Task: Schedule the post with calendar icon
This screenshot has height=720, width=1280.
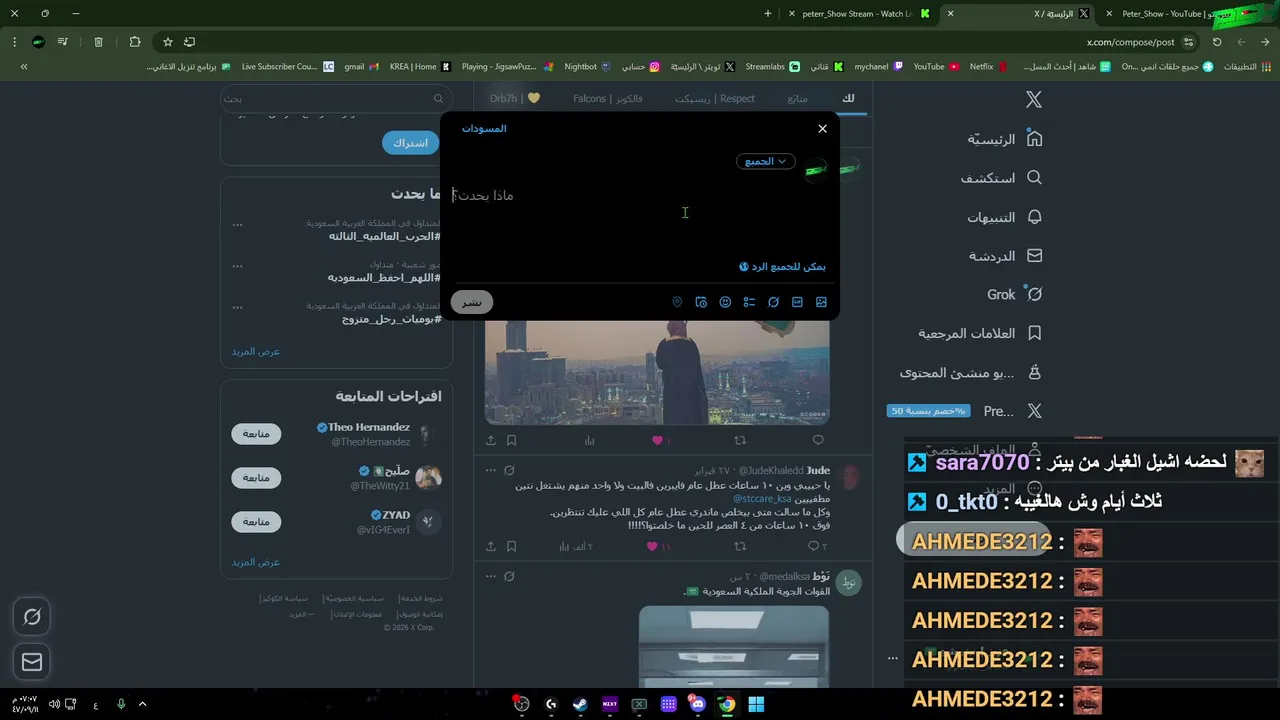Action: click(701, 302)
